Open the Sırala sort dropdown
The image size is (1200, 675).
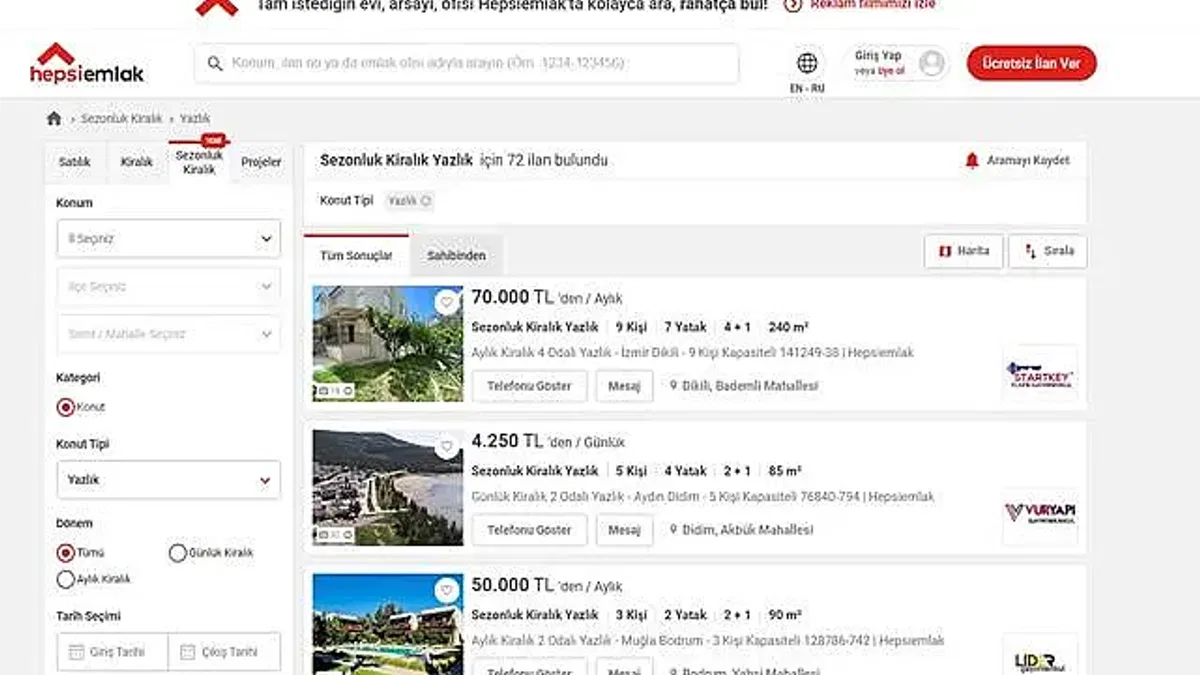(x=1047, y=251)
